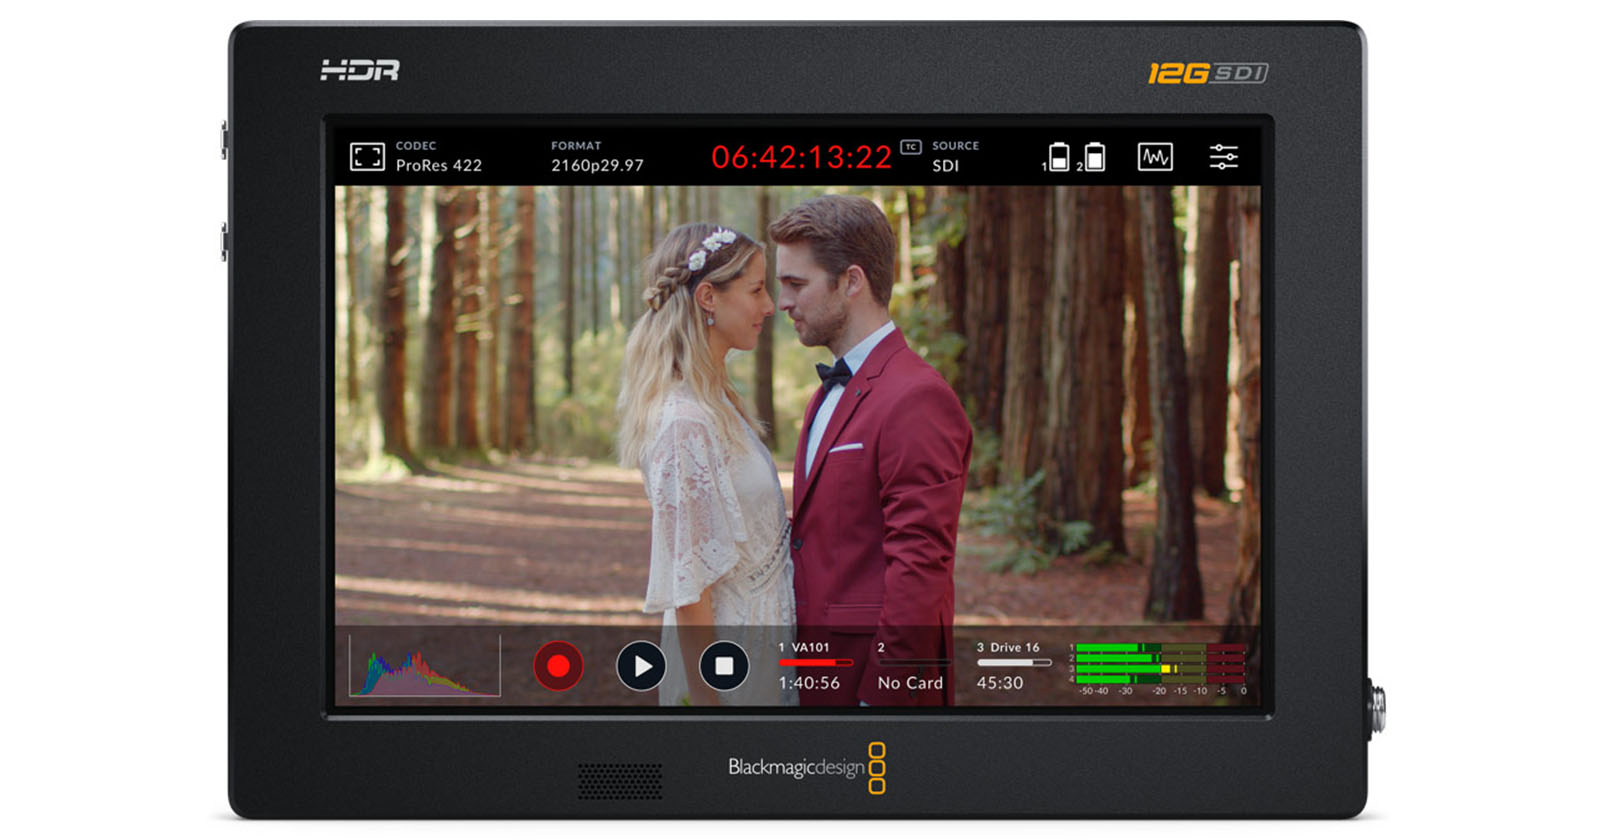1600x840 pixels.
Task: Start recording with the red record button
Action: [558, 666]
